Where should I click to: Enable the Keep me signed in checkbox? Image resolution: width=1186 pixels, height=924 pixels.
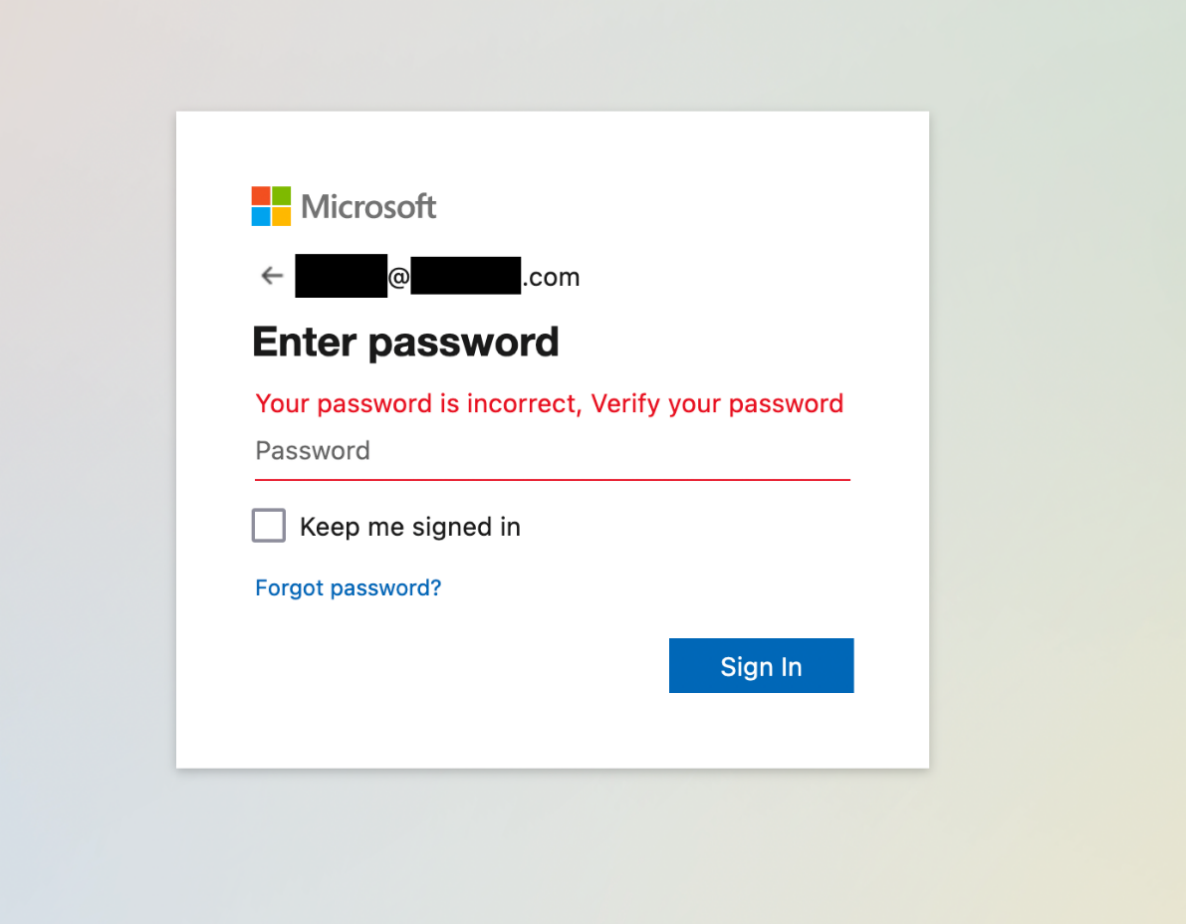point(269,526)
